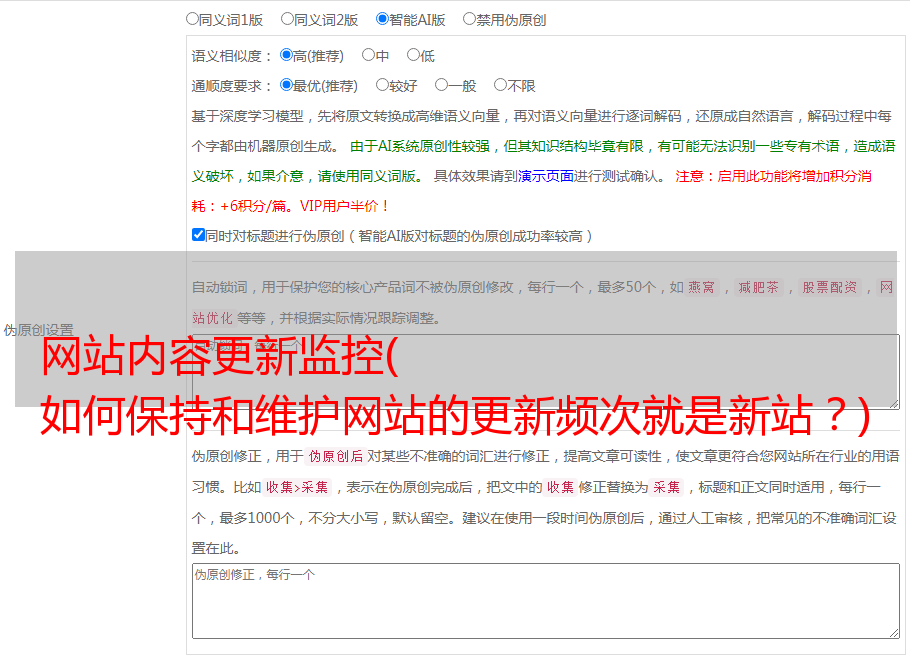Click the 自动锁词 text area

[x=546, y=372]
